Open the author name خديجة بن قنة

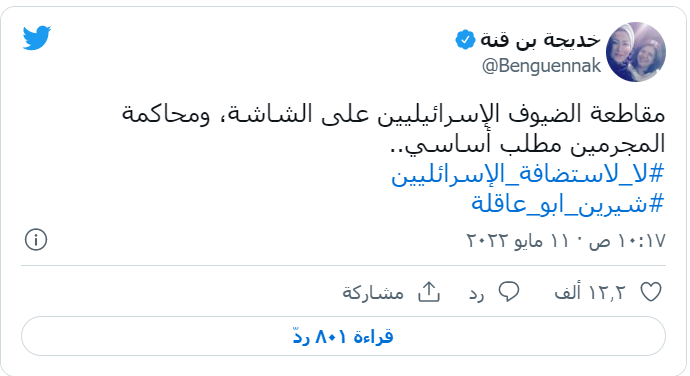click(540, 40)
